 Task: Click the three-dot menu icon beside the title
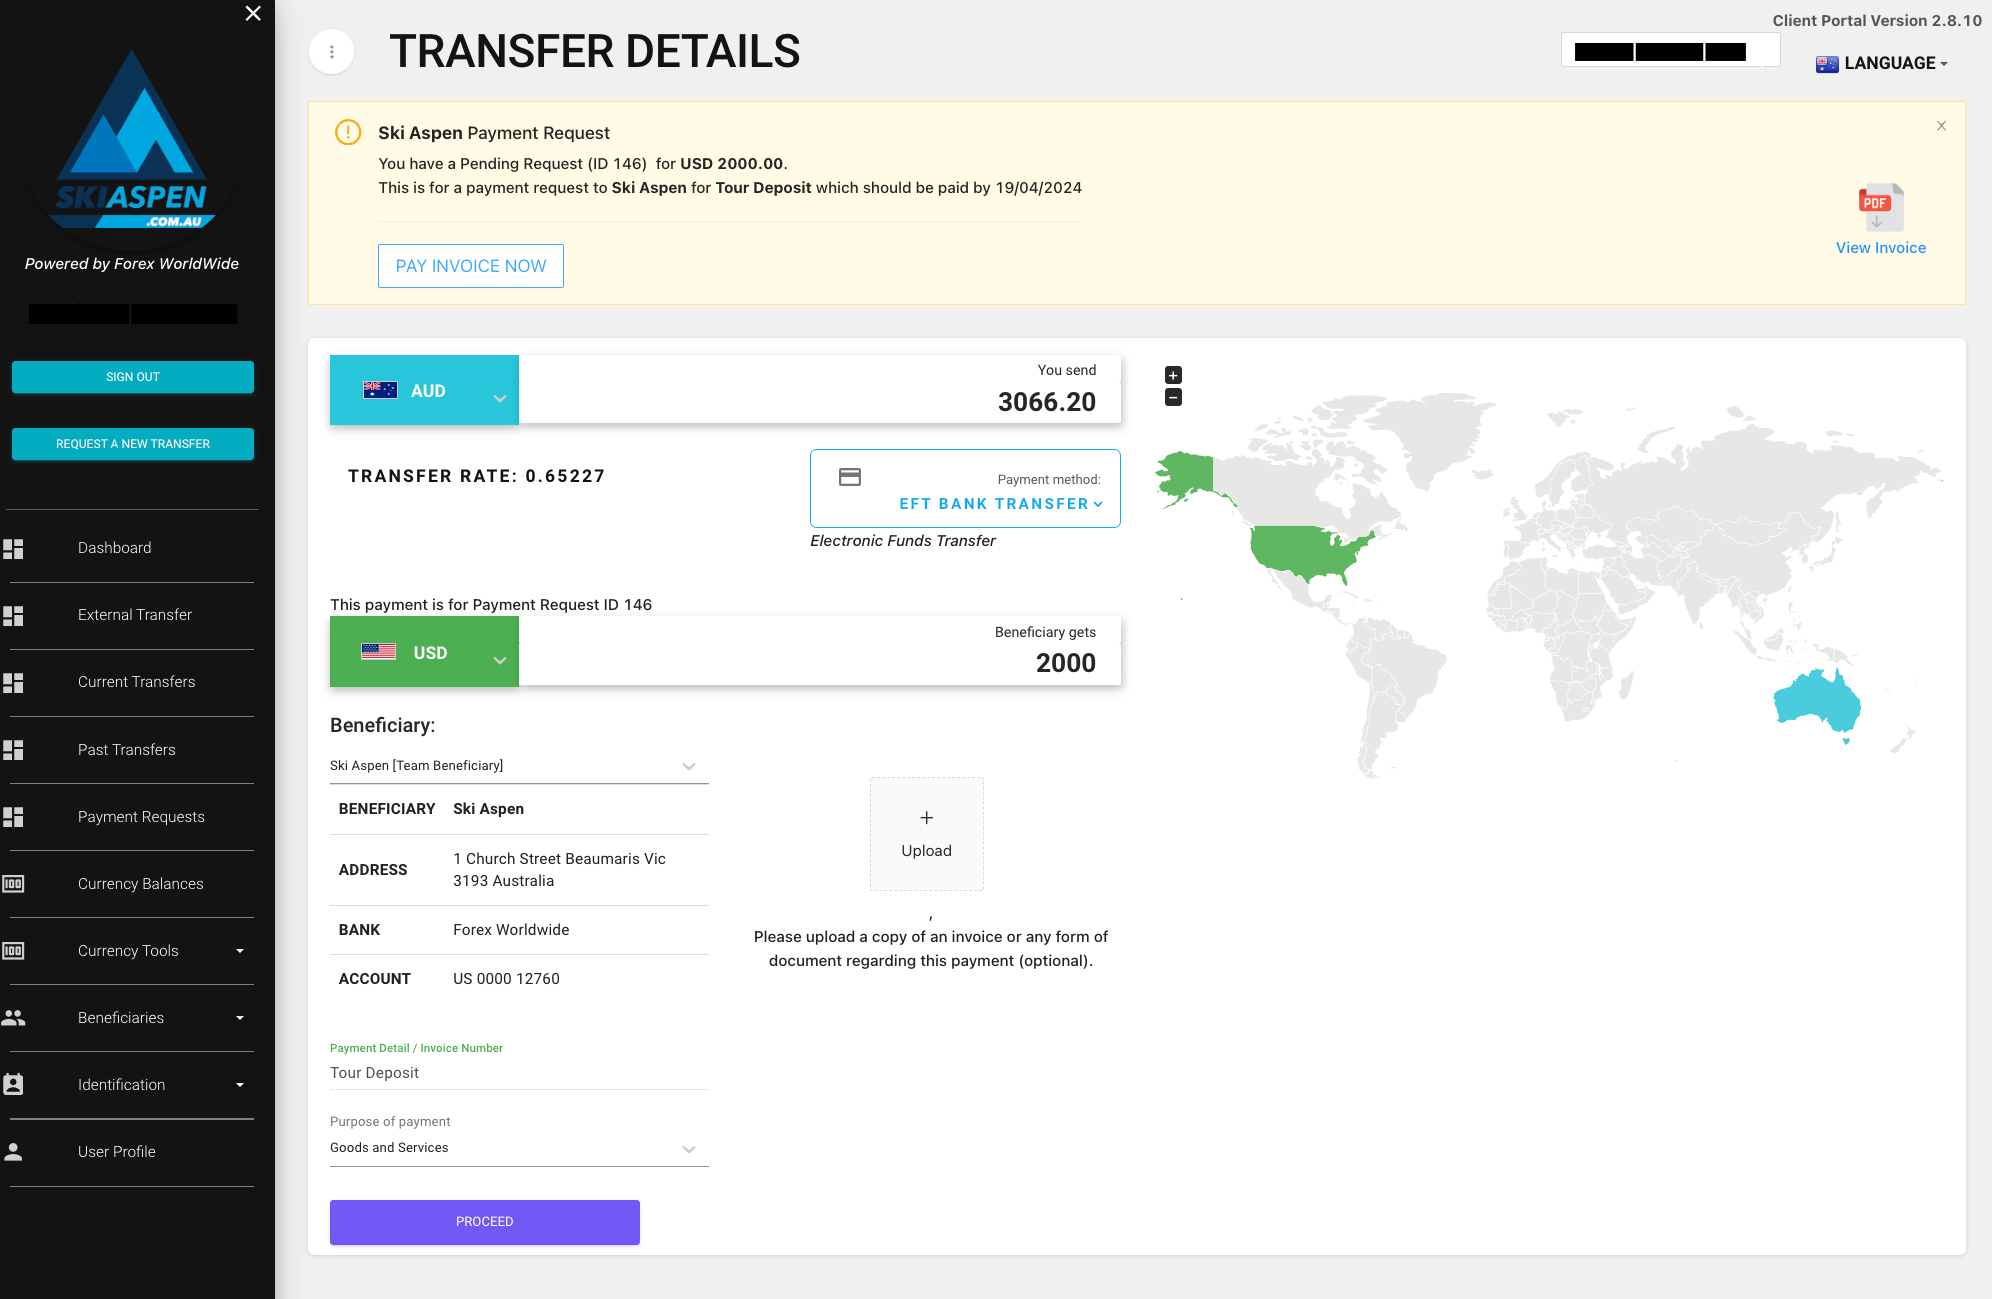pos(332,52)
